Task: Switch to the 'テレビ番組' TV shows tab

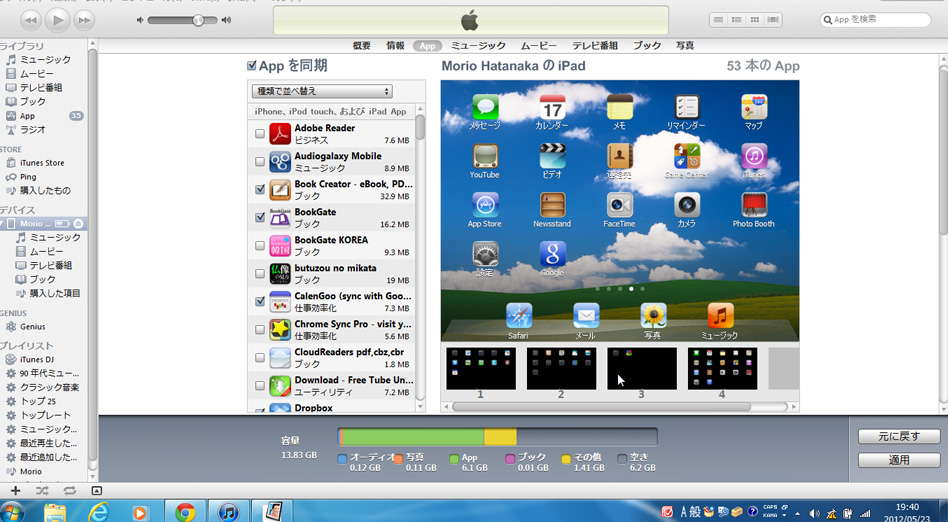Action: (x=595, y=45)
